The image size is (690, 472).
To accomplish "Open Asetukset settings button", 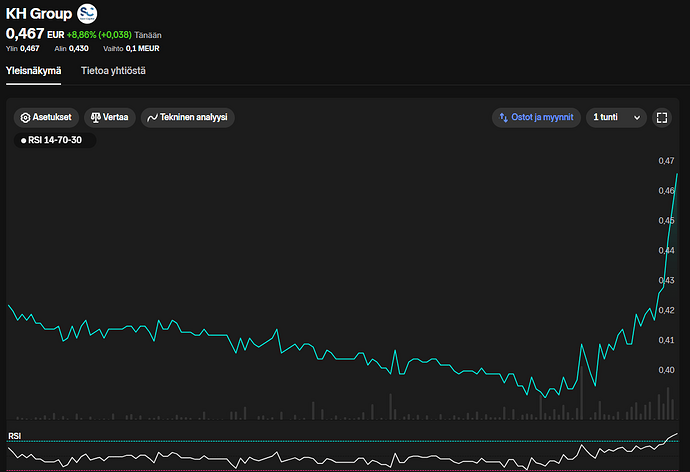I will tap(46, 117).
